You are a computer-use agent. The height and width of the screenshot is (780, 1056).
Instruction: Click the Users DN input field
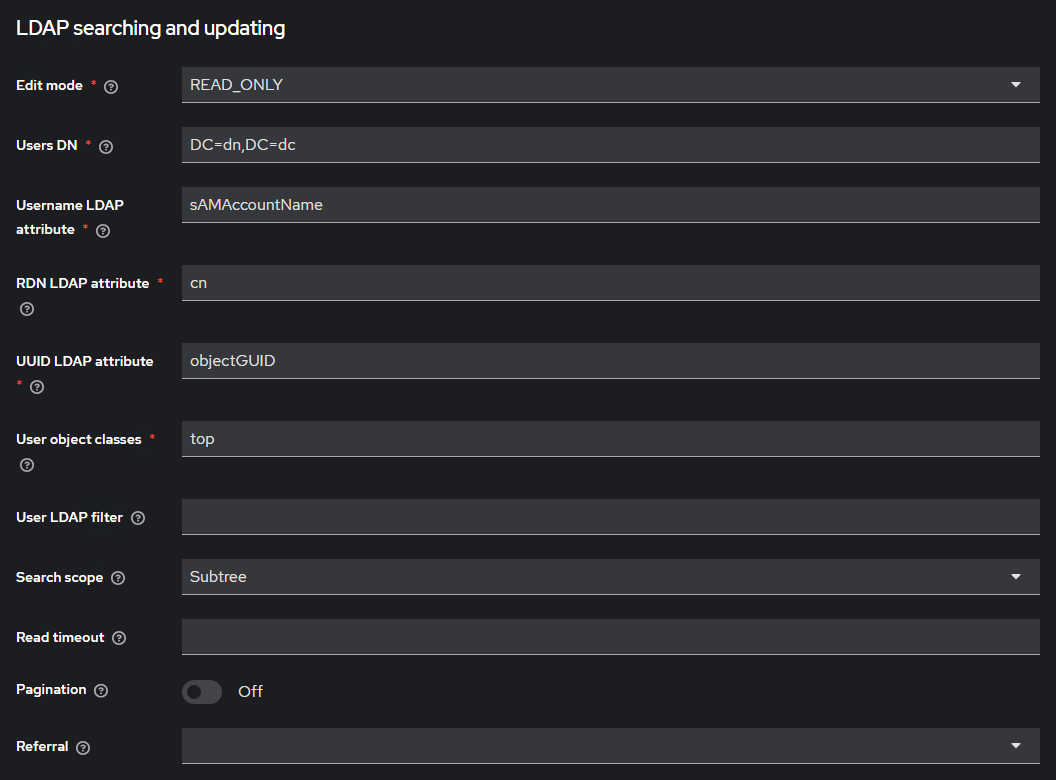point(611,145)
